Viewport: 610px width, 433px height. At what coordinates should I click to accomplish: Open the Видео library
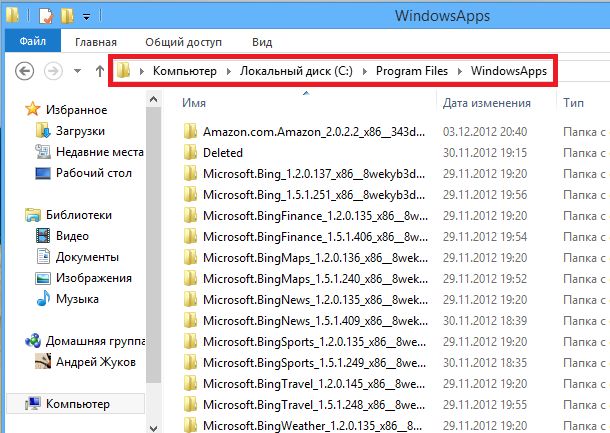72,236
